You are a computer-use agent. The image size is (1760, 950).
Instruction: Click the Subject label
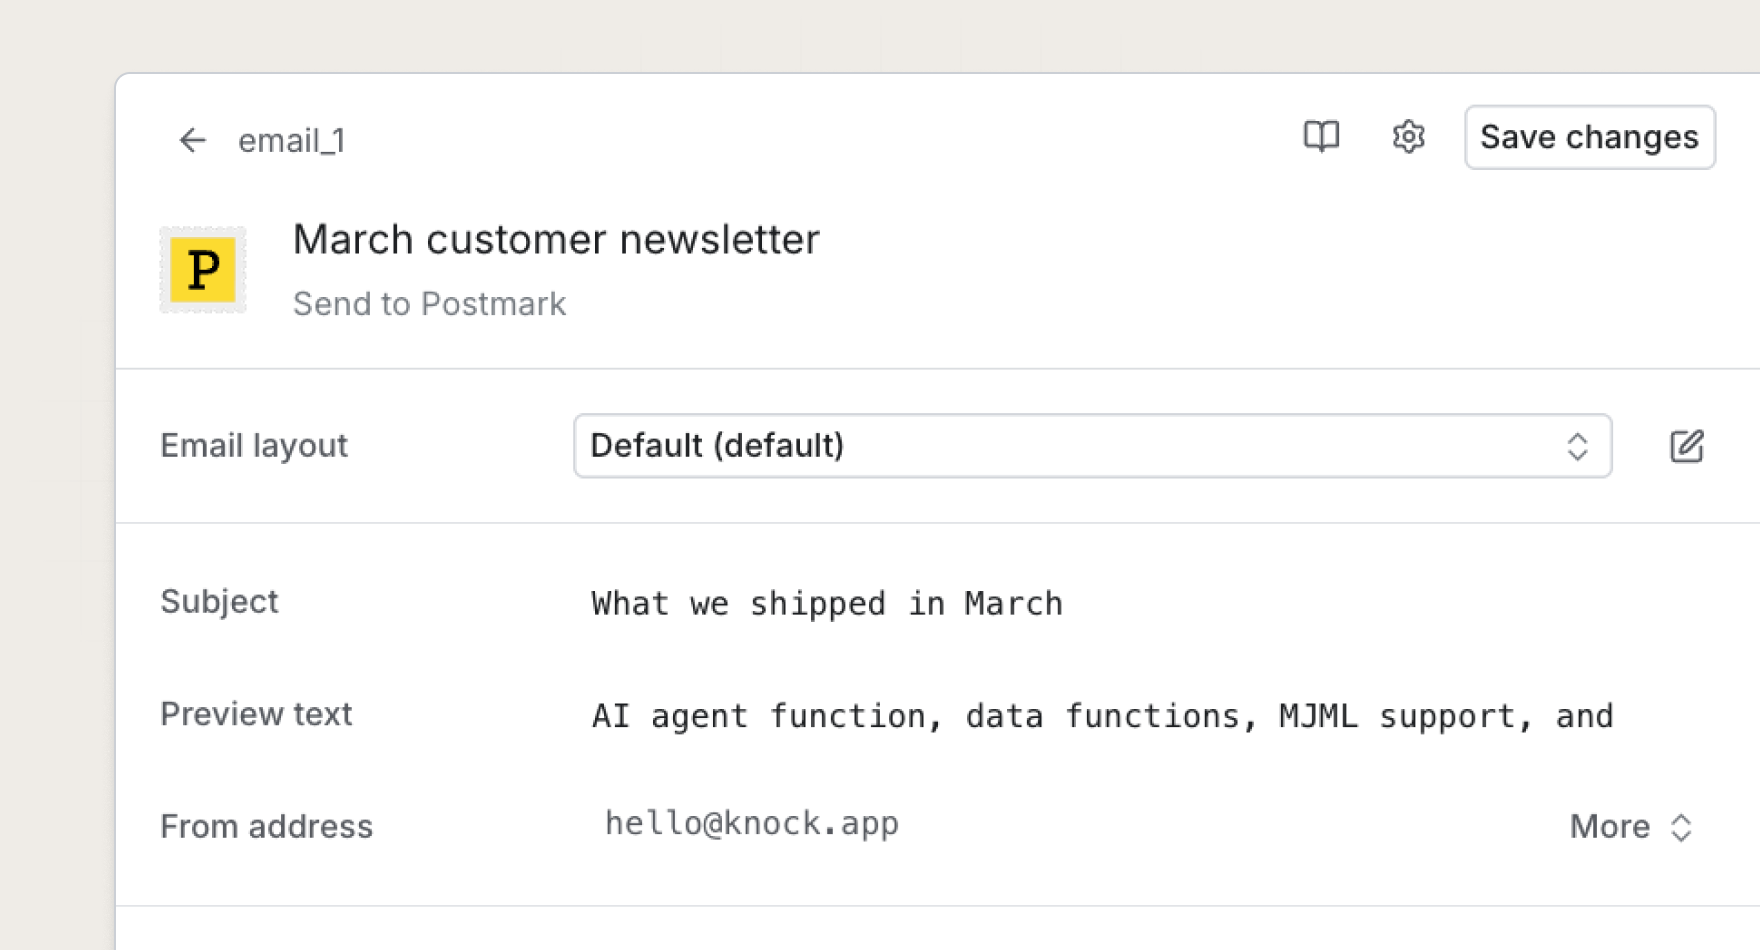[x=219, y=602]
